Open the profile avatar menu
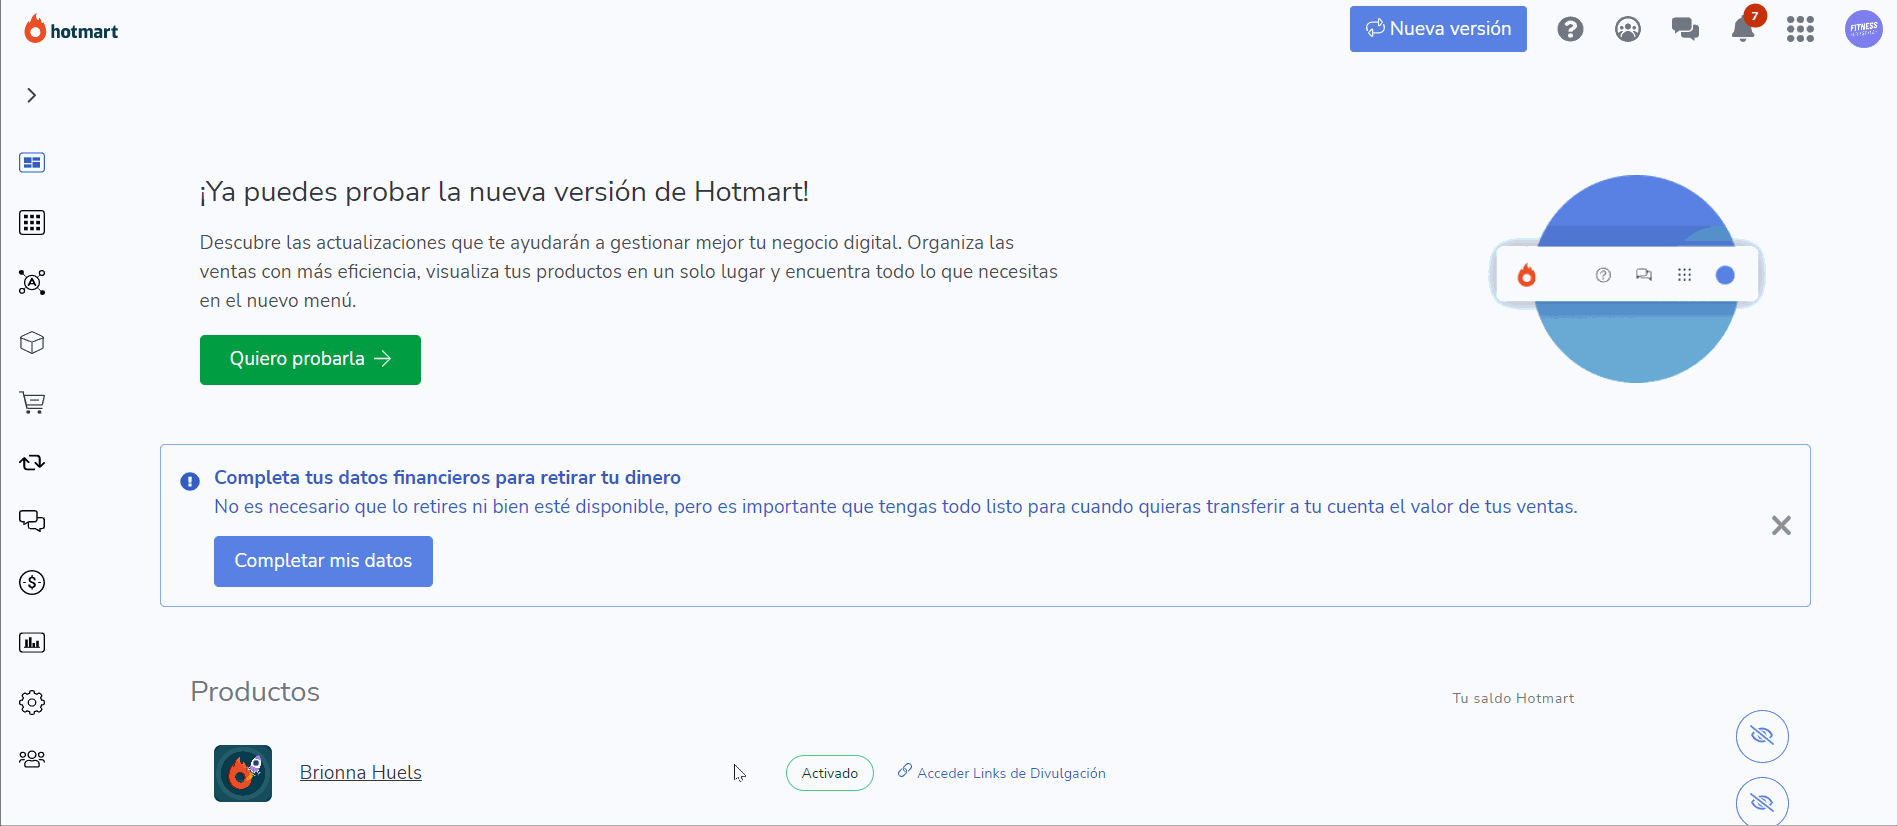Image resolution: width=1897 pixels, height=826 pixels. tap(1863, 29)
